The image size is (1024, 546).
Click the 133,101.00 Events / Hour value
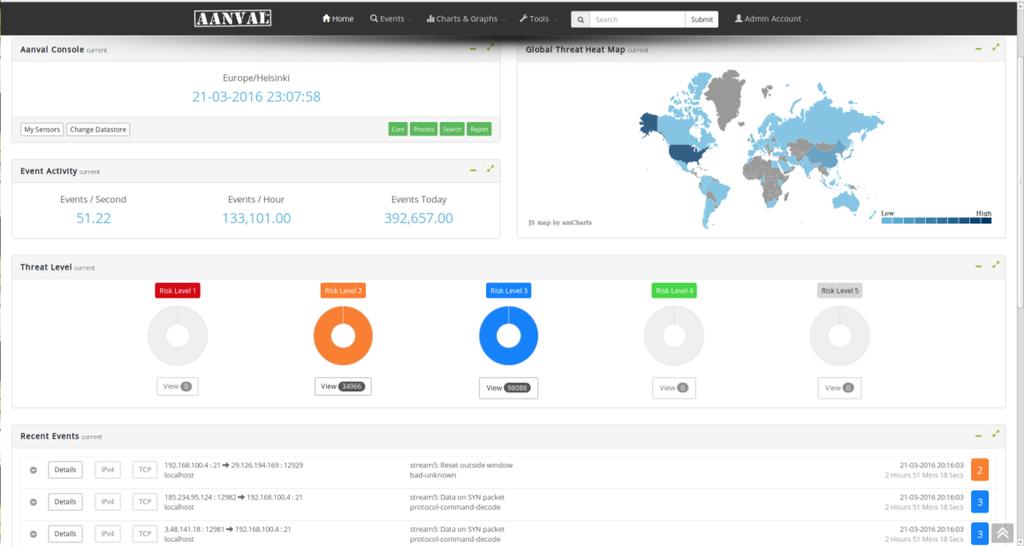coord(257,218)
